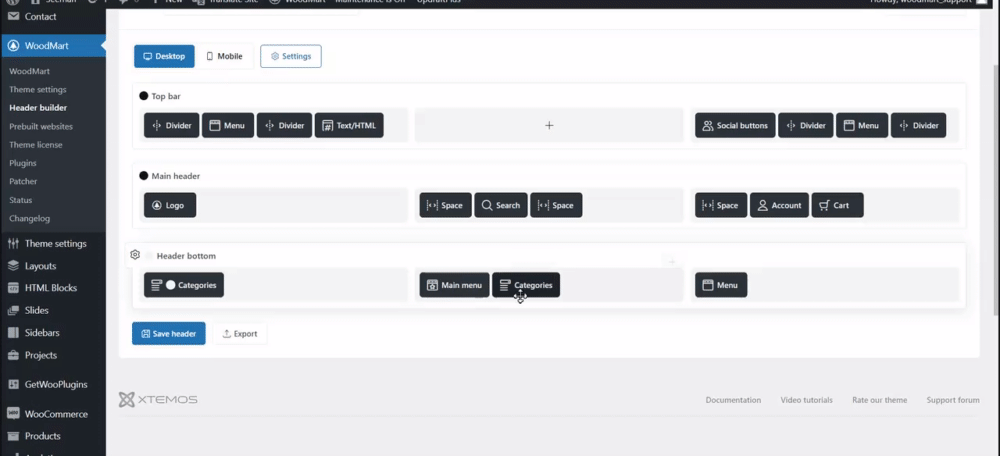Add element to empty Top bar center column
This screenshot has width=1000, height=456.
(x=549, y=126)
